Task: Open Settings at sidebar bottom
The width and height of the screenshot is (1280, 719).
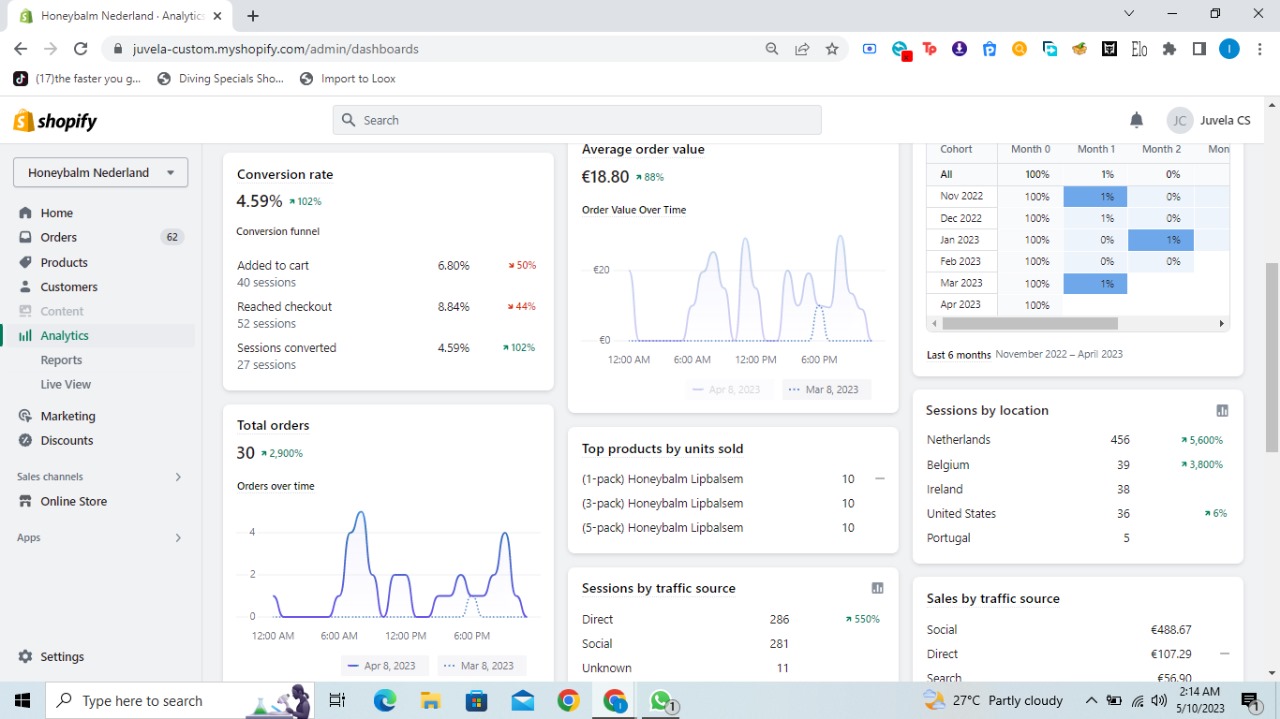Action: [62, 657]
